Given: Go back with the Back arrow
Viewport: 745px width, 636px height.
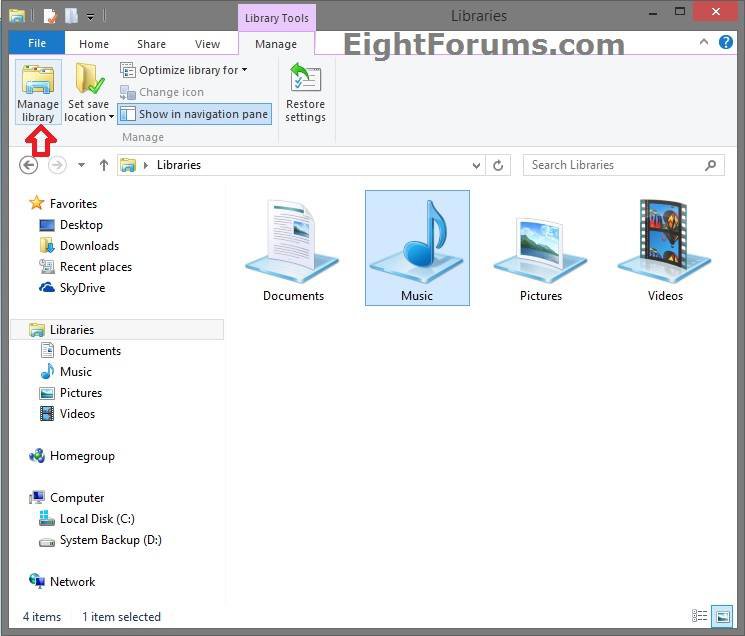Looking at the screenshot, I should pos(29,165).
